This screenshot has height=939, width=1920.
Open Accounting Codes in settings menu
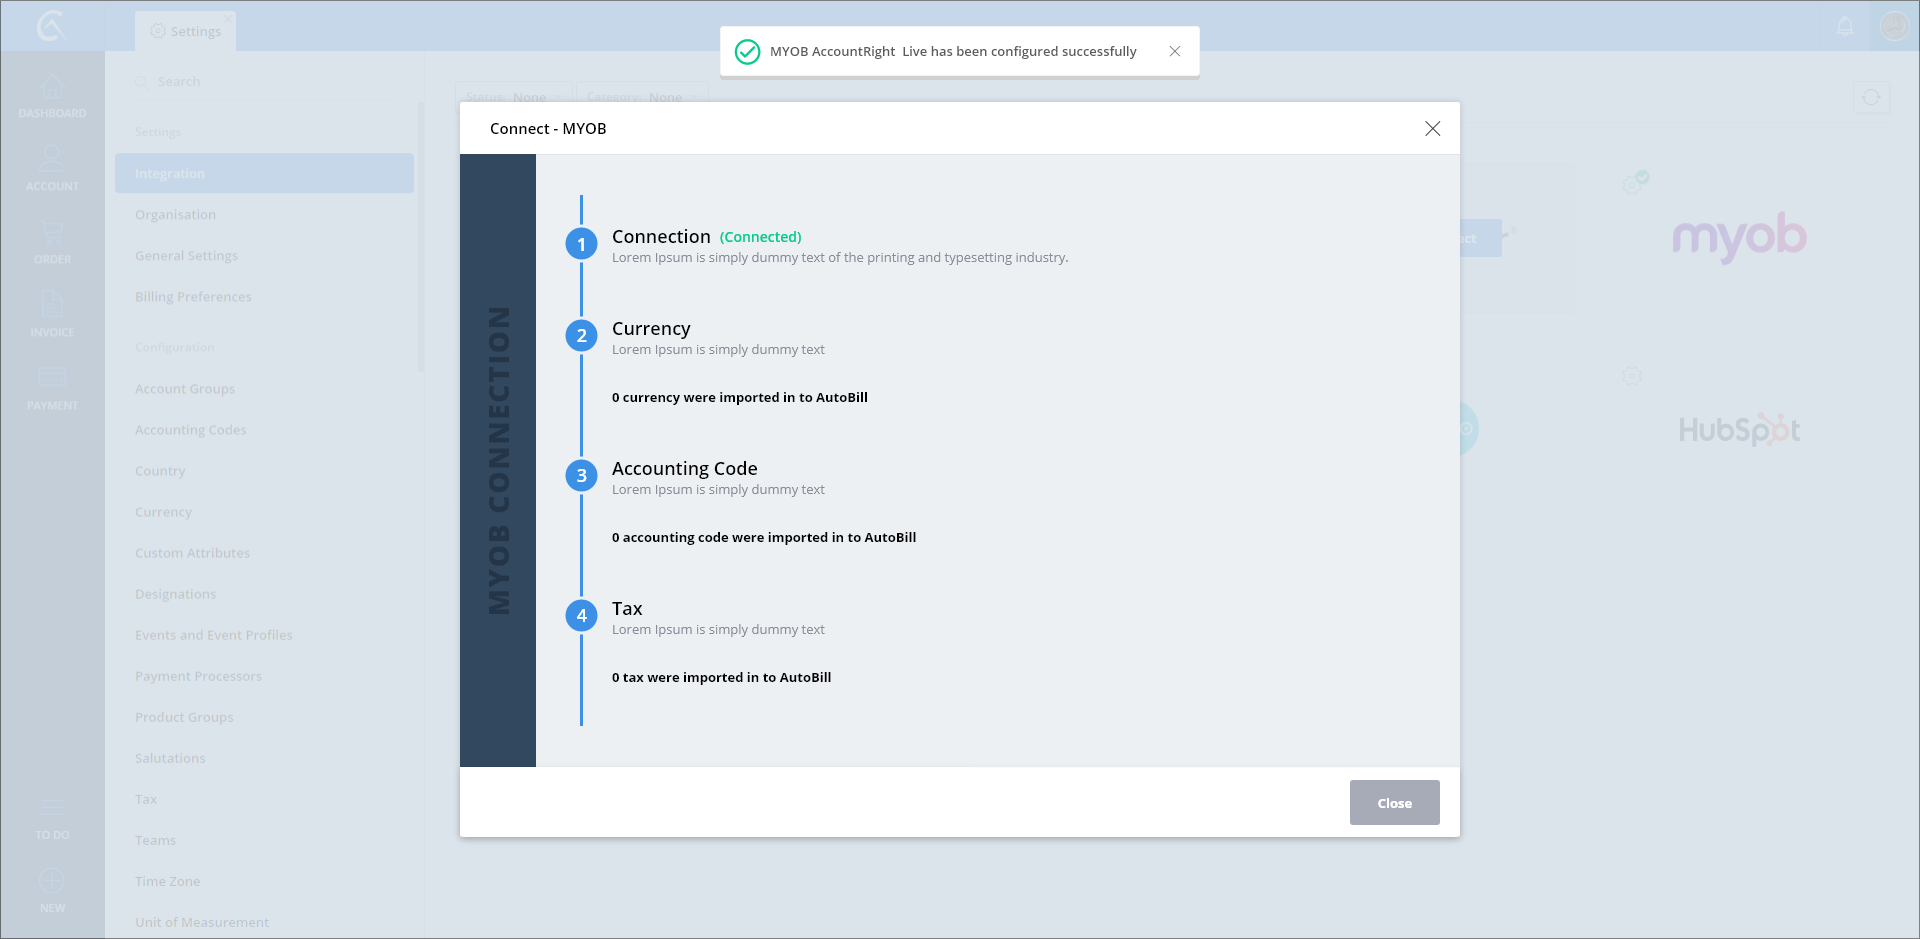point(191,430)
